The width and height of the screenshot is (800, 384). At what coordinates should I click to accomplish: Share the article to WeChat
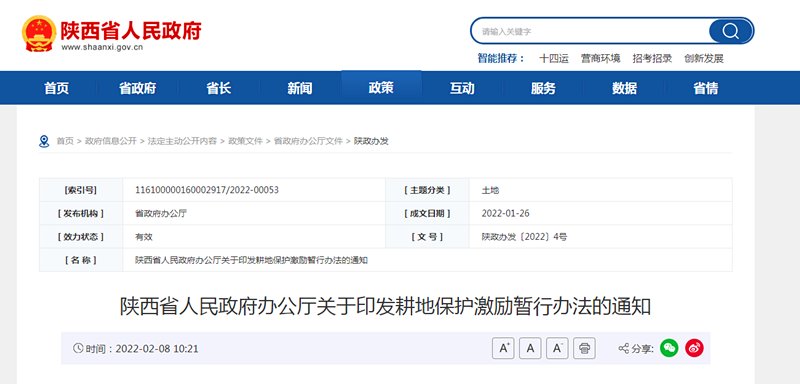click(669, 348)
